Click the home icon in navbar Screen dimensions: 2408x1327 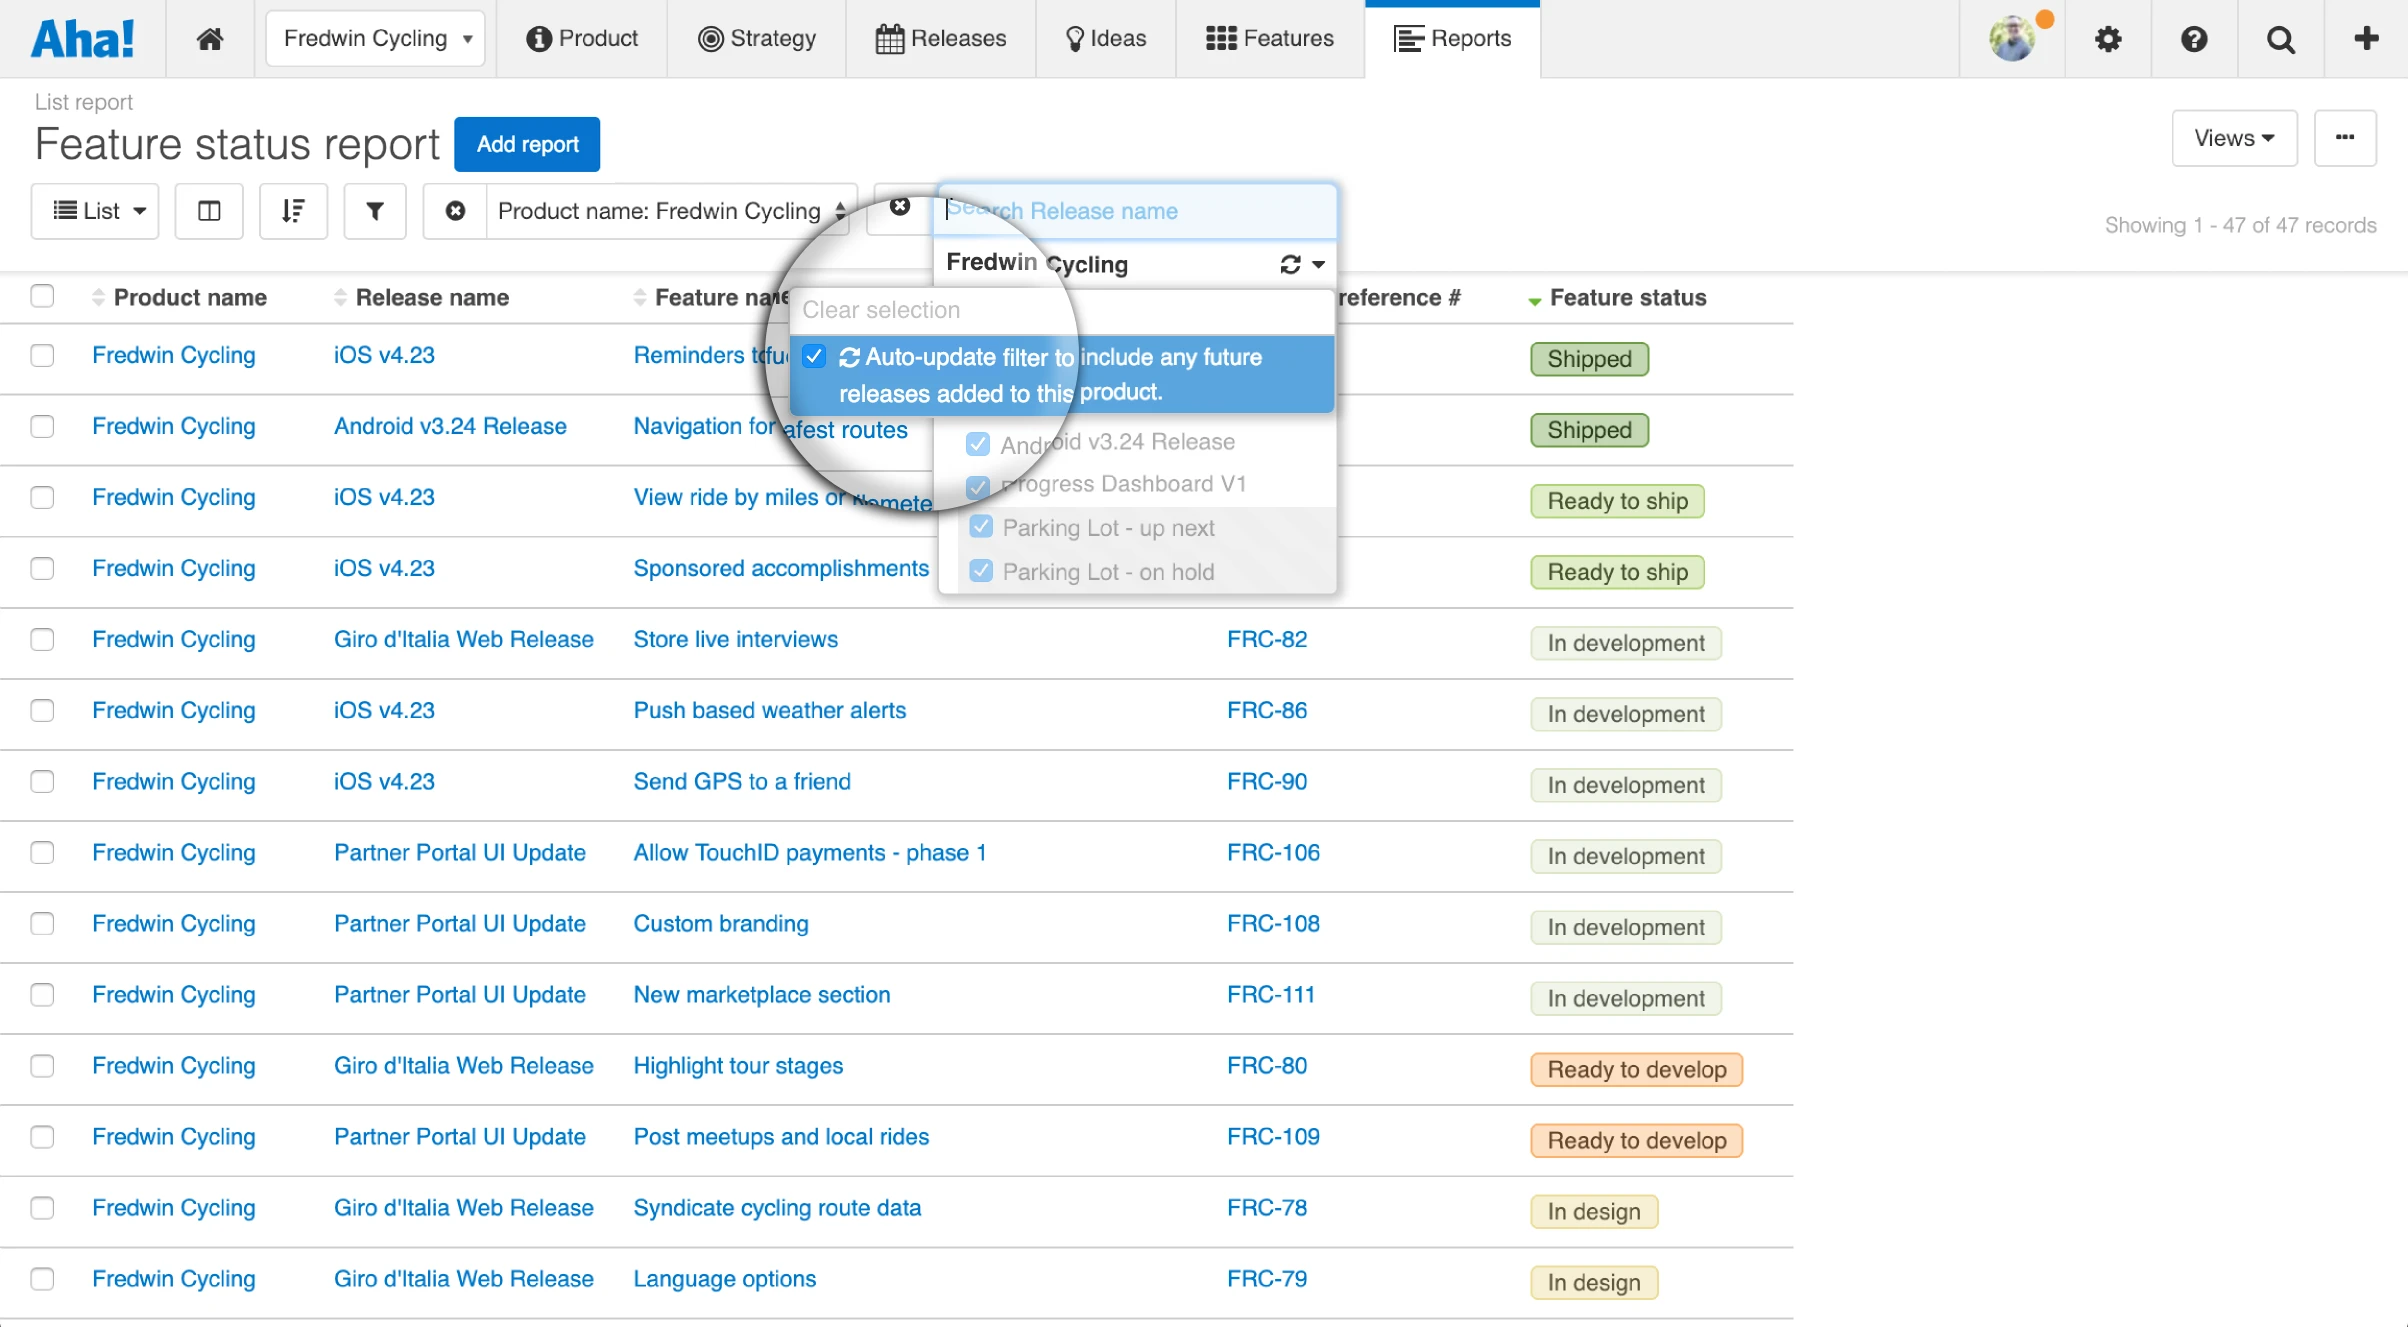[209, 39]
